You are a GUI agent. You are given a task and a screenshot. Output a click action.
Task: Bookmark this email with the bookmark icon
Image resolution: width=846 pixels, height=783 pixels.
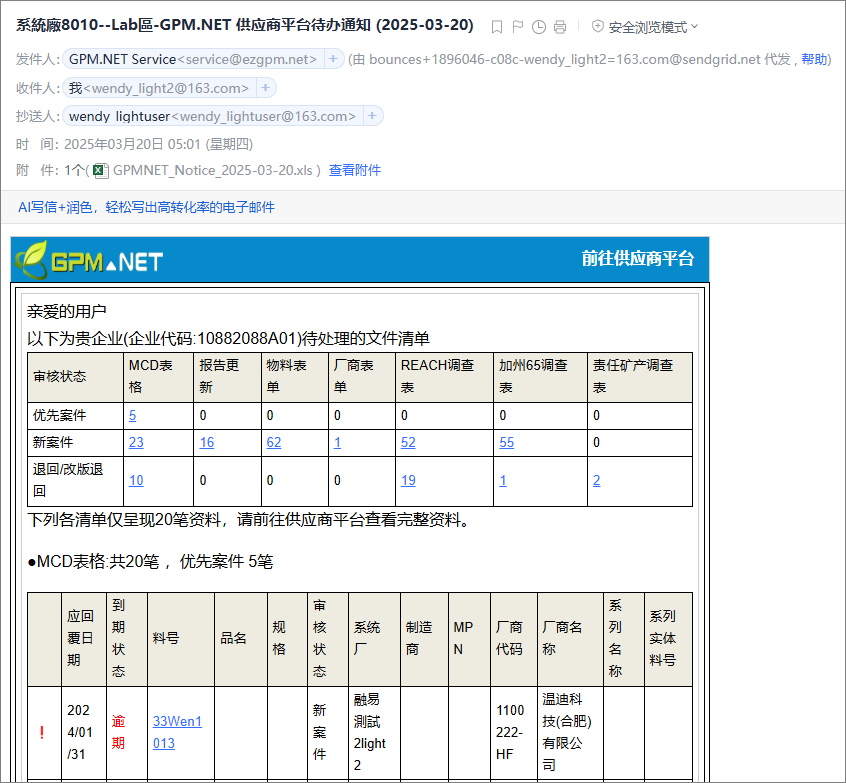(497, 27)
